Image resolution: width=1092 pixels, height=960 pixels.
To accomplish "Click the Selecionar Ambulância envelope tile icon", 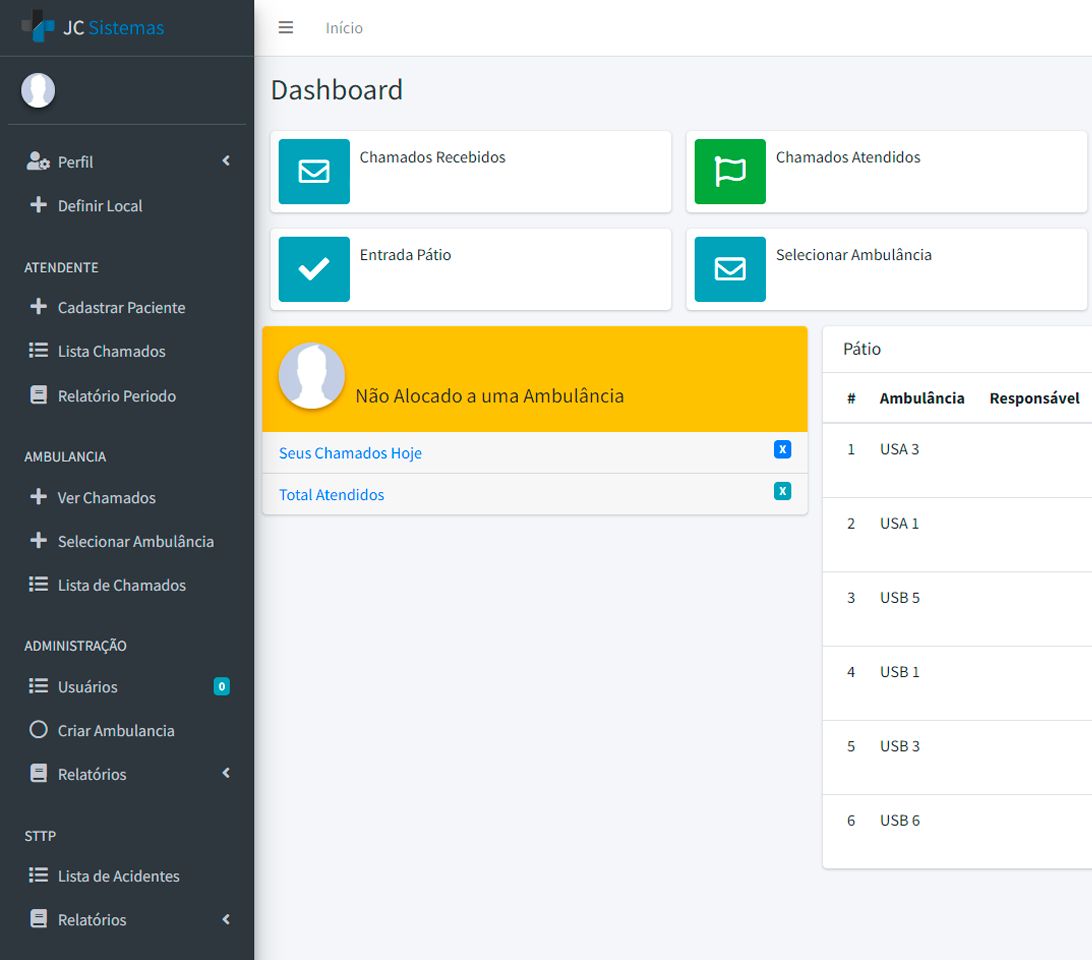I will coord(730,269).
